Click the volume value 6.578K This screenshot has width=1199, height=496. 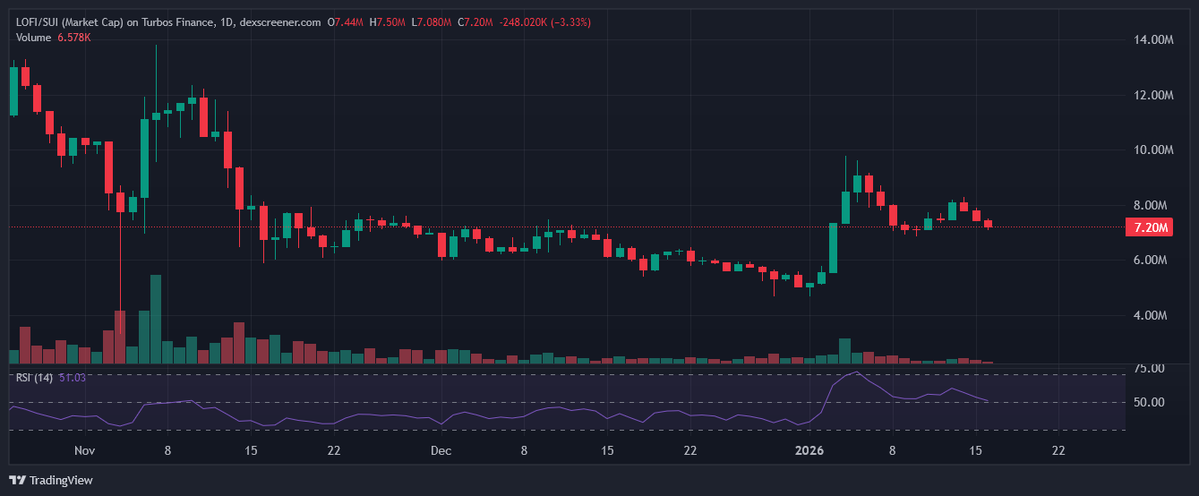pyautogui.click(x=73, y=37)
